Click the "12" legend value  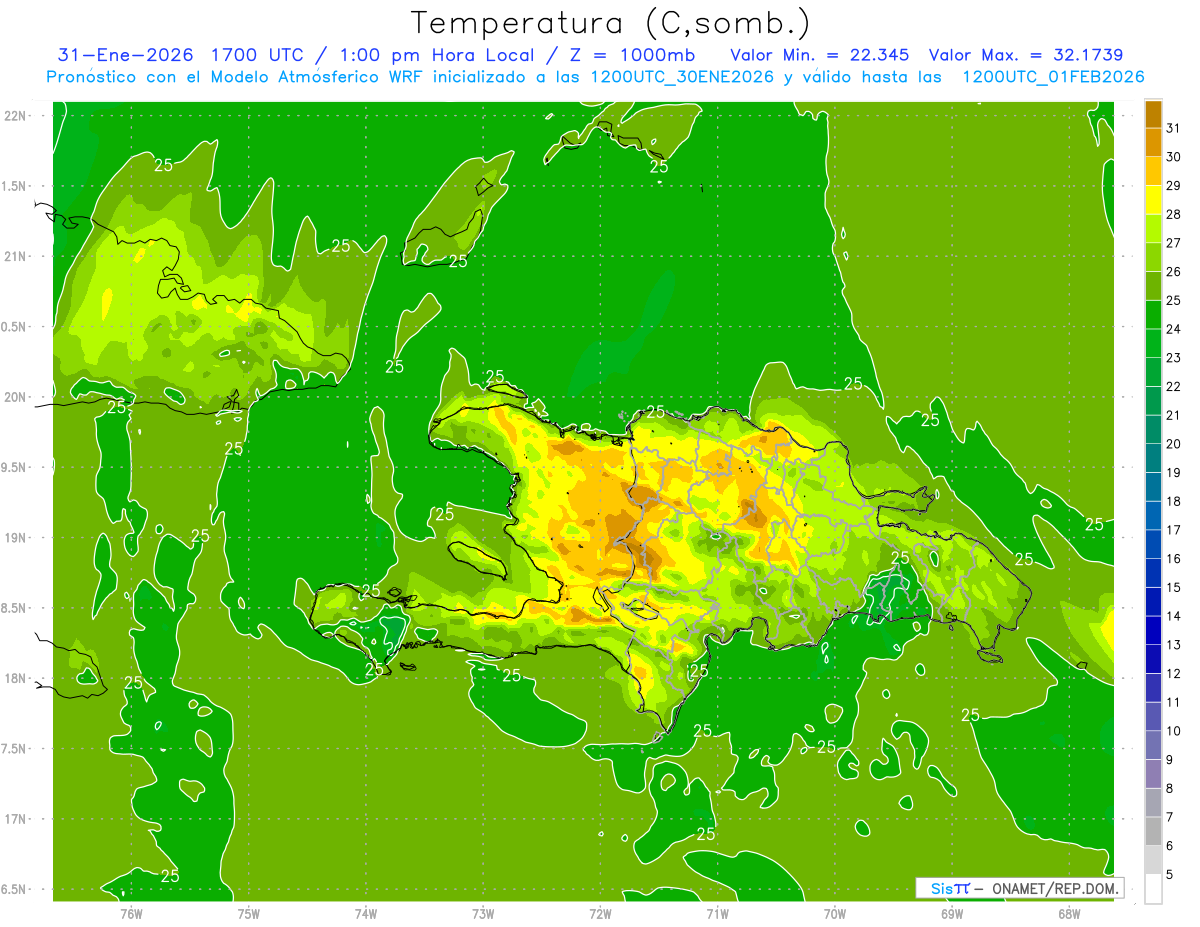(1174, 674)
